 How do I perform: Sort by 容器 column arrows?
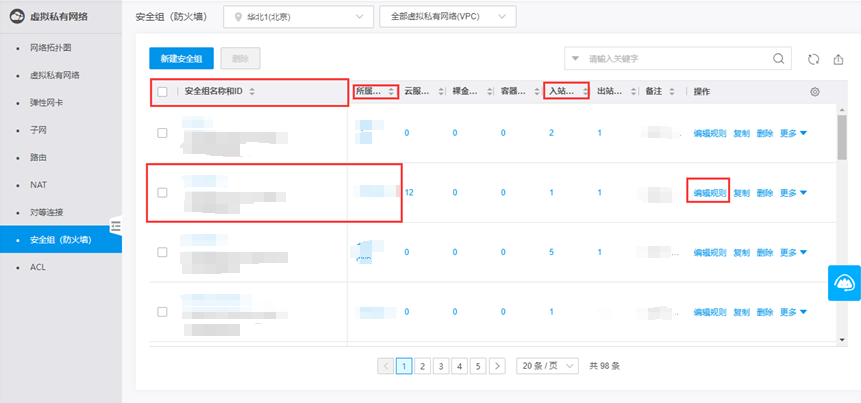(537, 92)
